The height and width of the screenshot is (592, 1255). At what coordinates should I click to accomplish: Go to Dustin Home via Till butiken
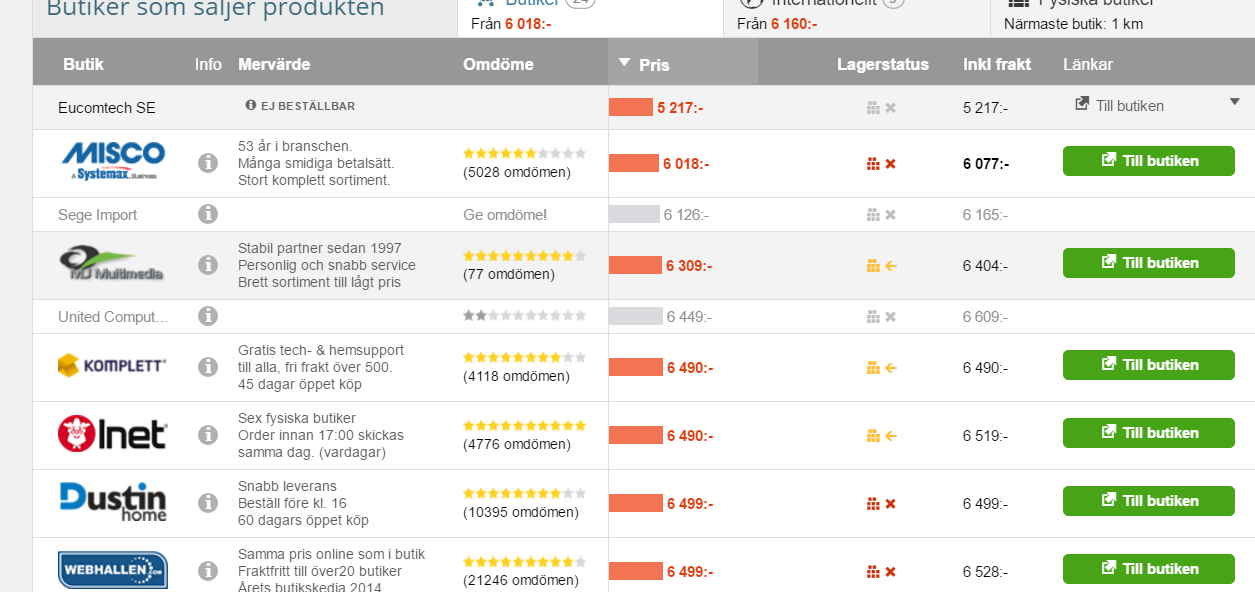1148,501
